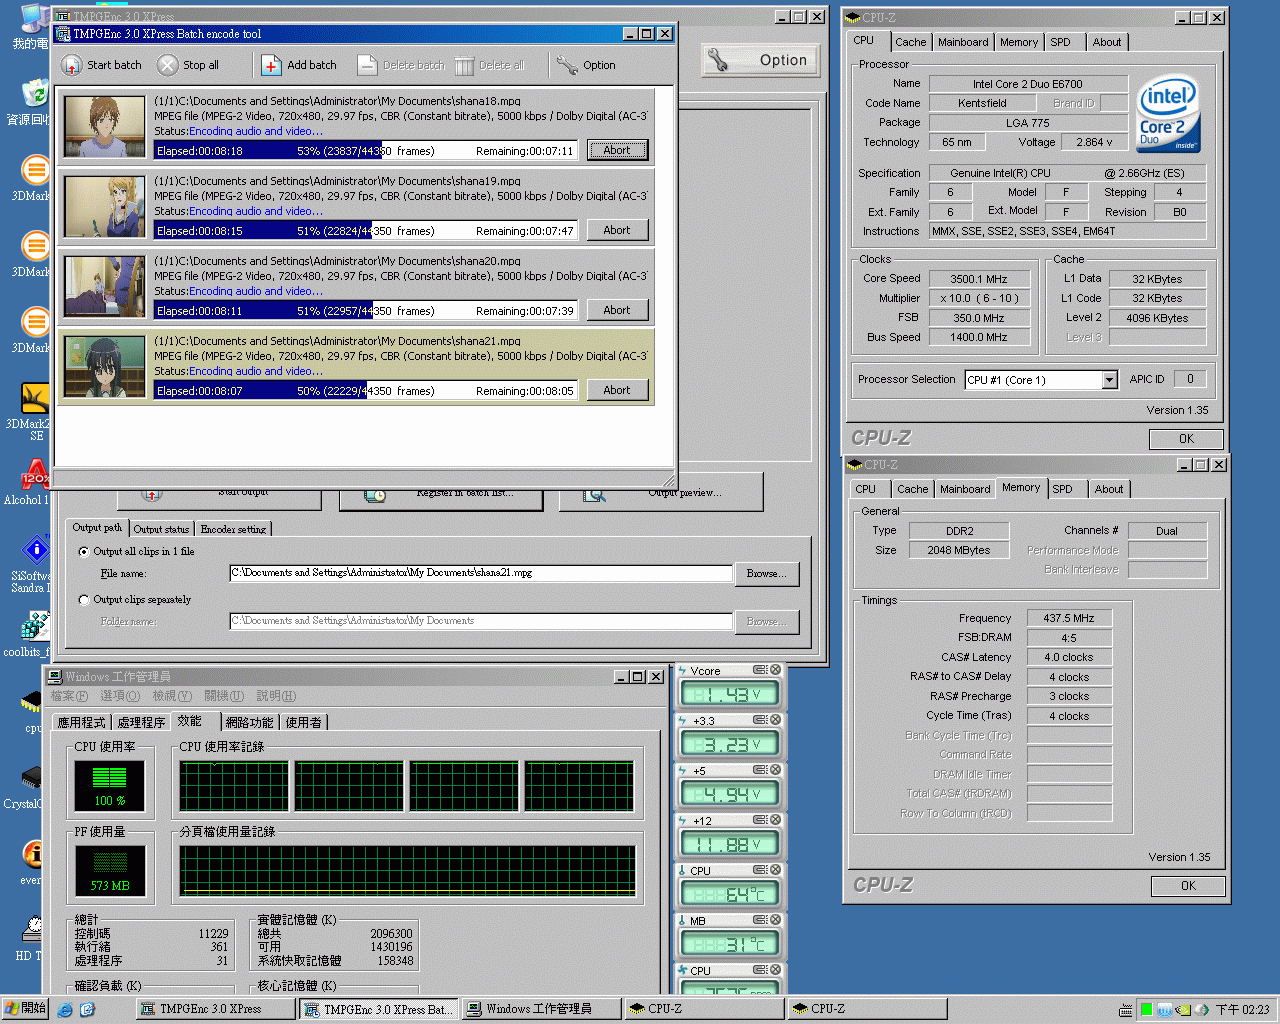The image size is (1280, 1024).
Task: Switch to the 處理程序 tab in Task Manager
Action: [141, 722]
